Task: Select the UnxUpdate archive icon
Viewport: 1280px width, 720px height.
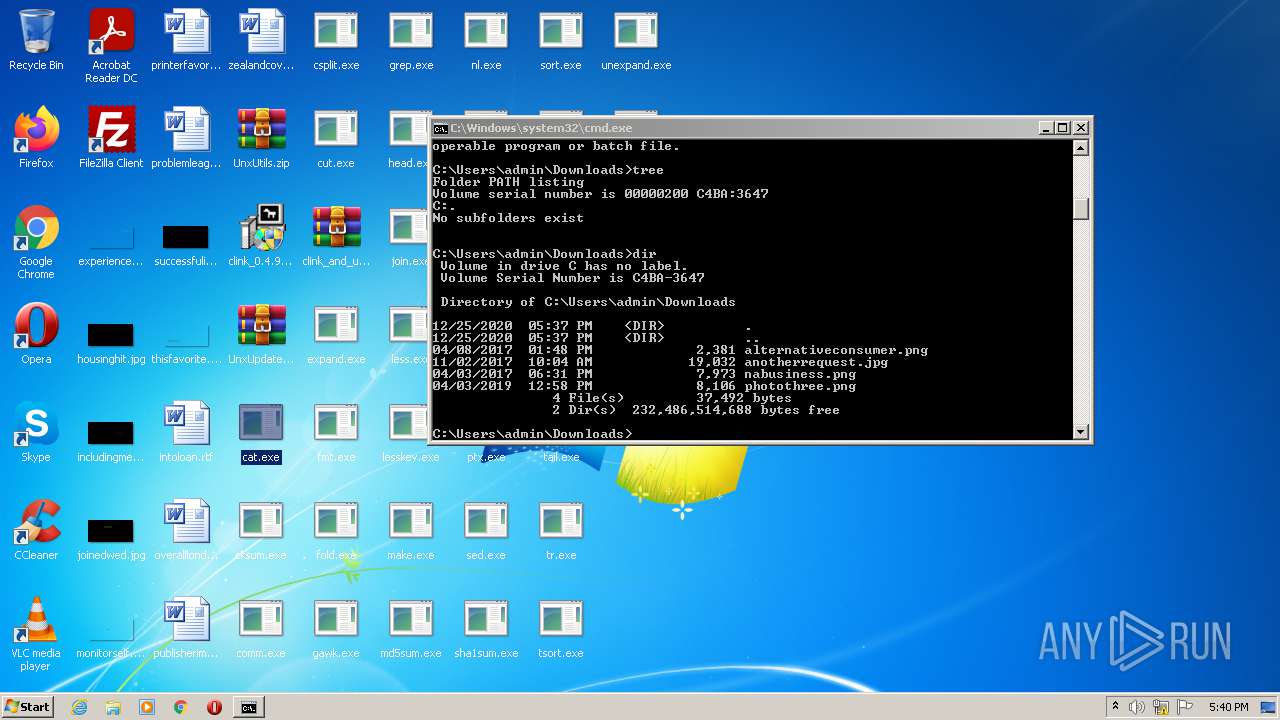Action: pyautogui.click(x=261, y=334)
